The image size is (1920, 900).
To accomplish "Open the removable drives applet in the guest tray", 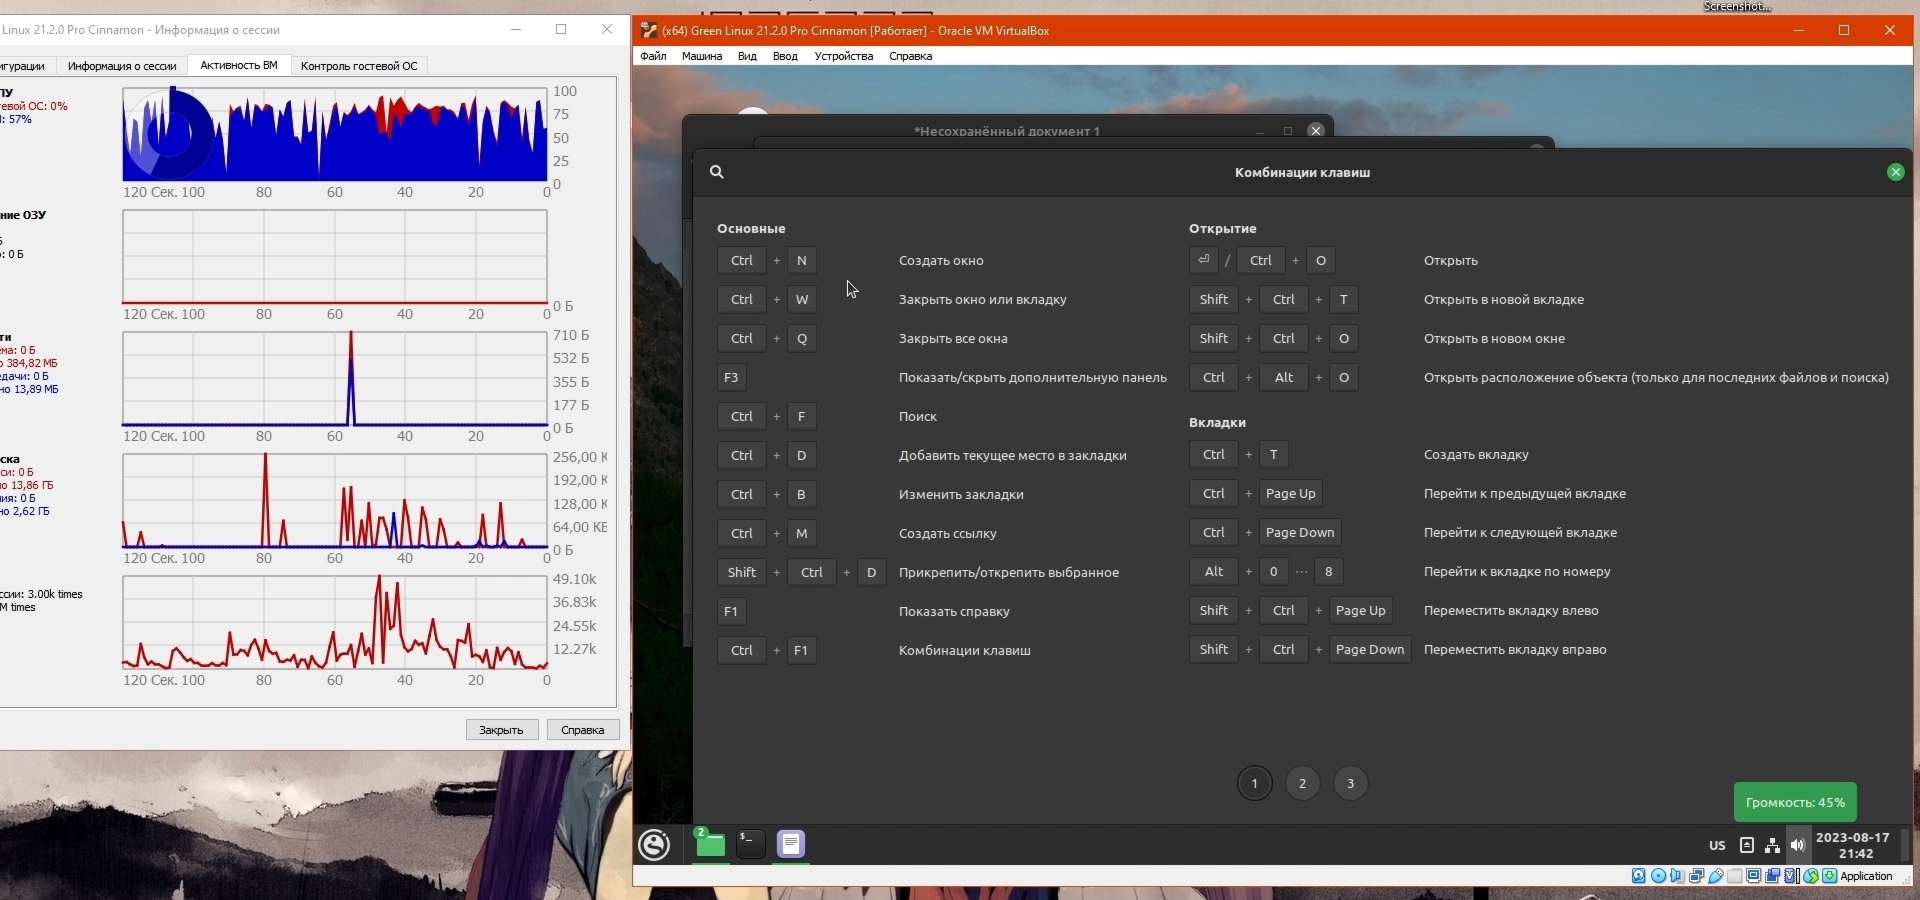I will coord(1747,845).
